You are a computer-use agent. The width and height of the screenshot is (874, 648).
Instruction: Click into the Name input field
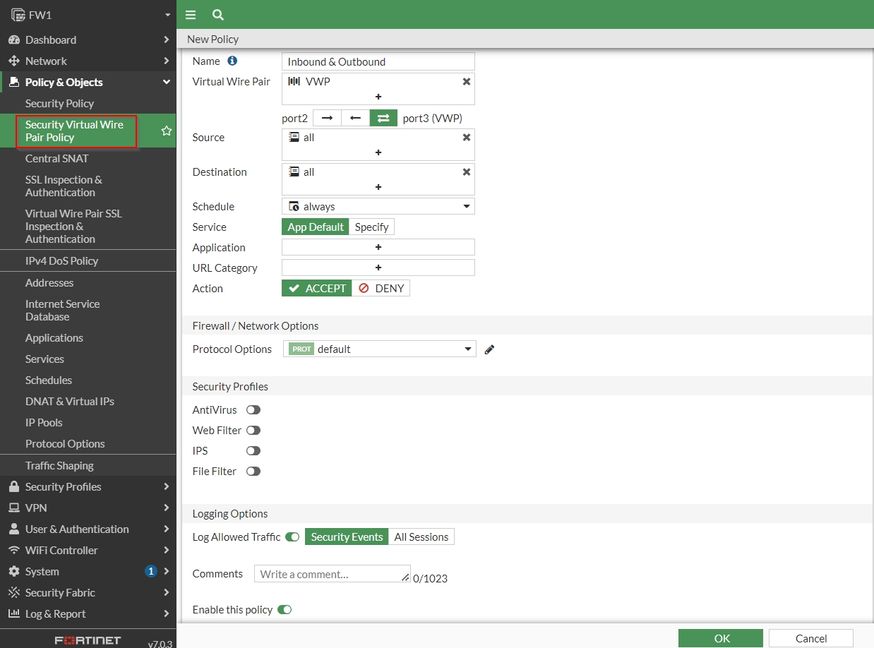click(378, 61)
